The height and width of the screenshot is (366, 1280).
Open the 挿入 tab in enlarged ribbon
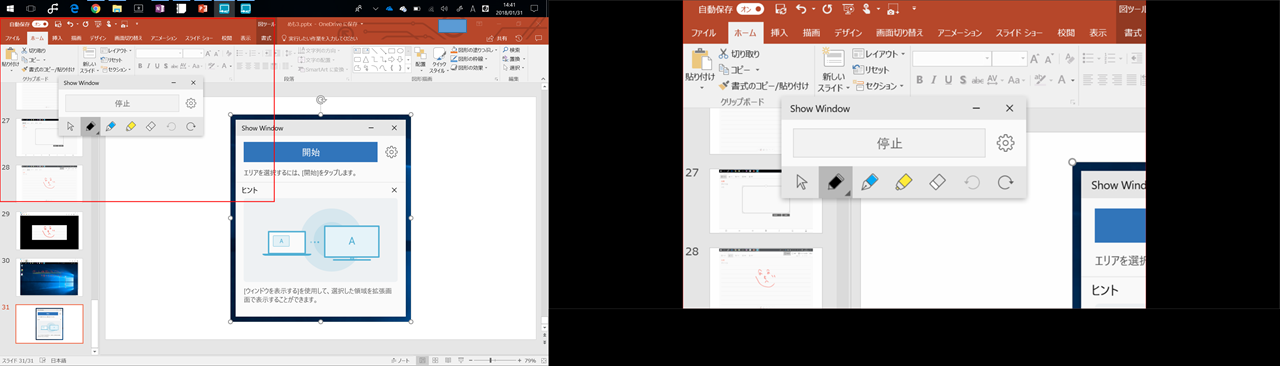click(779, 33)
